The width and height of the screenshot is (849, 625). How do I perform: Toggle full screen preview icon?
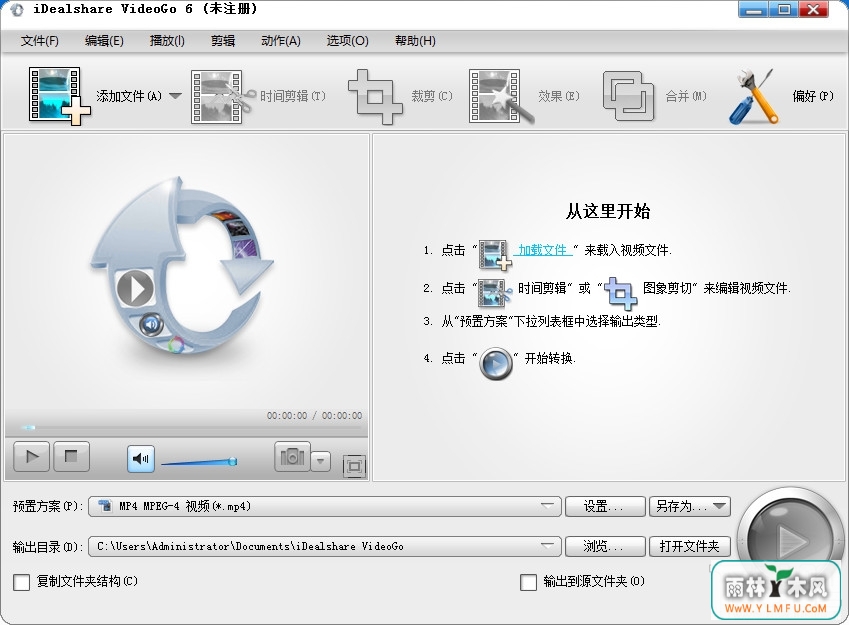354,466
